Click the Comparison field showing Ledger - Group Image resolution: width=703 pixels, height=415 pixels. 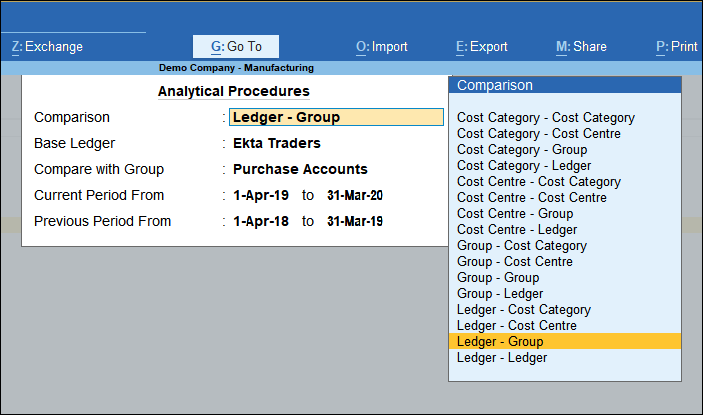coord(336,117)
